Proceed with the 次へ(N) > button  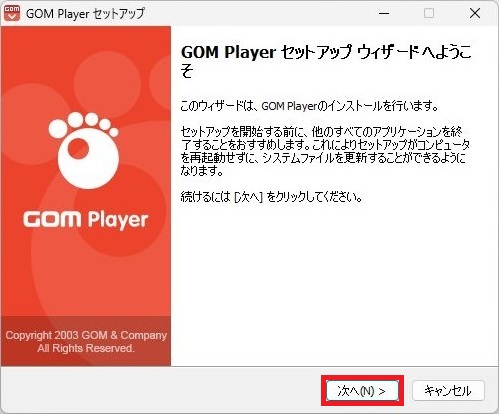click(x=362, y=391)
